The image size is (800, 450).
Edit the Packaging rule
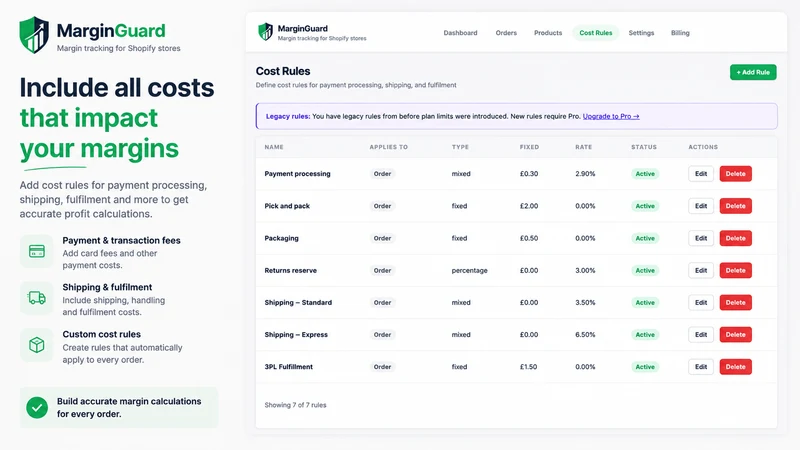coord(701,238)
